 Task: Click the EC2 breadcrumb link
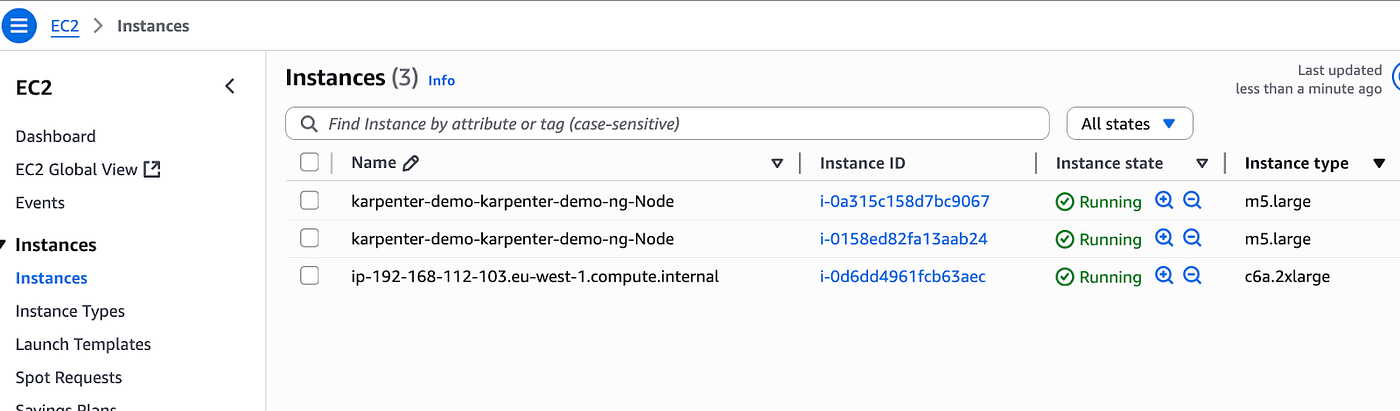[x=65, y=26]
